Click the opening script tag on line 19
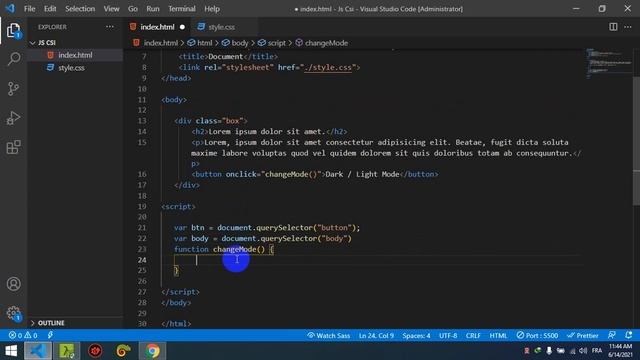The width and height of the screenshot is (640, 360). [x=178, y=207]
